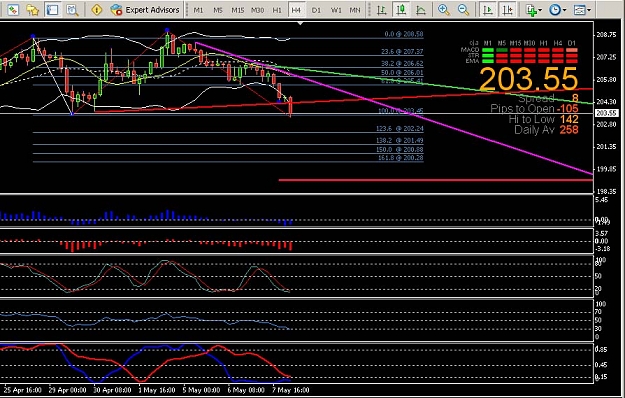The image size is (625, 398).
Task: Click the 199.85 price axis label
Action: (x=606, y=169)
